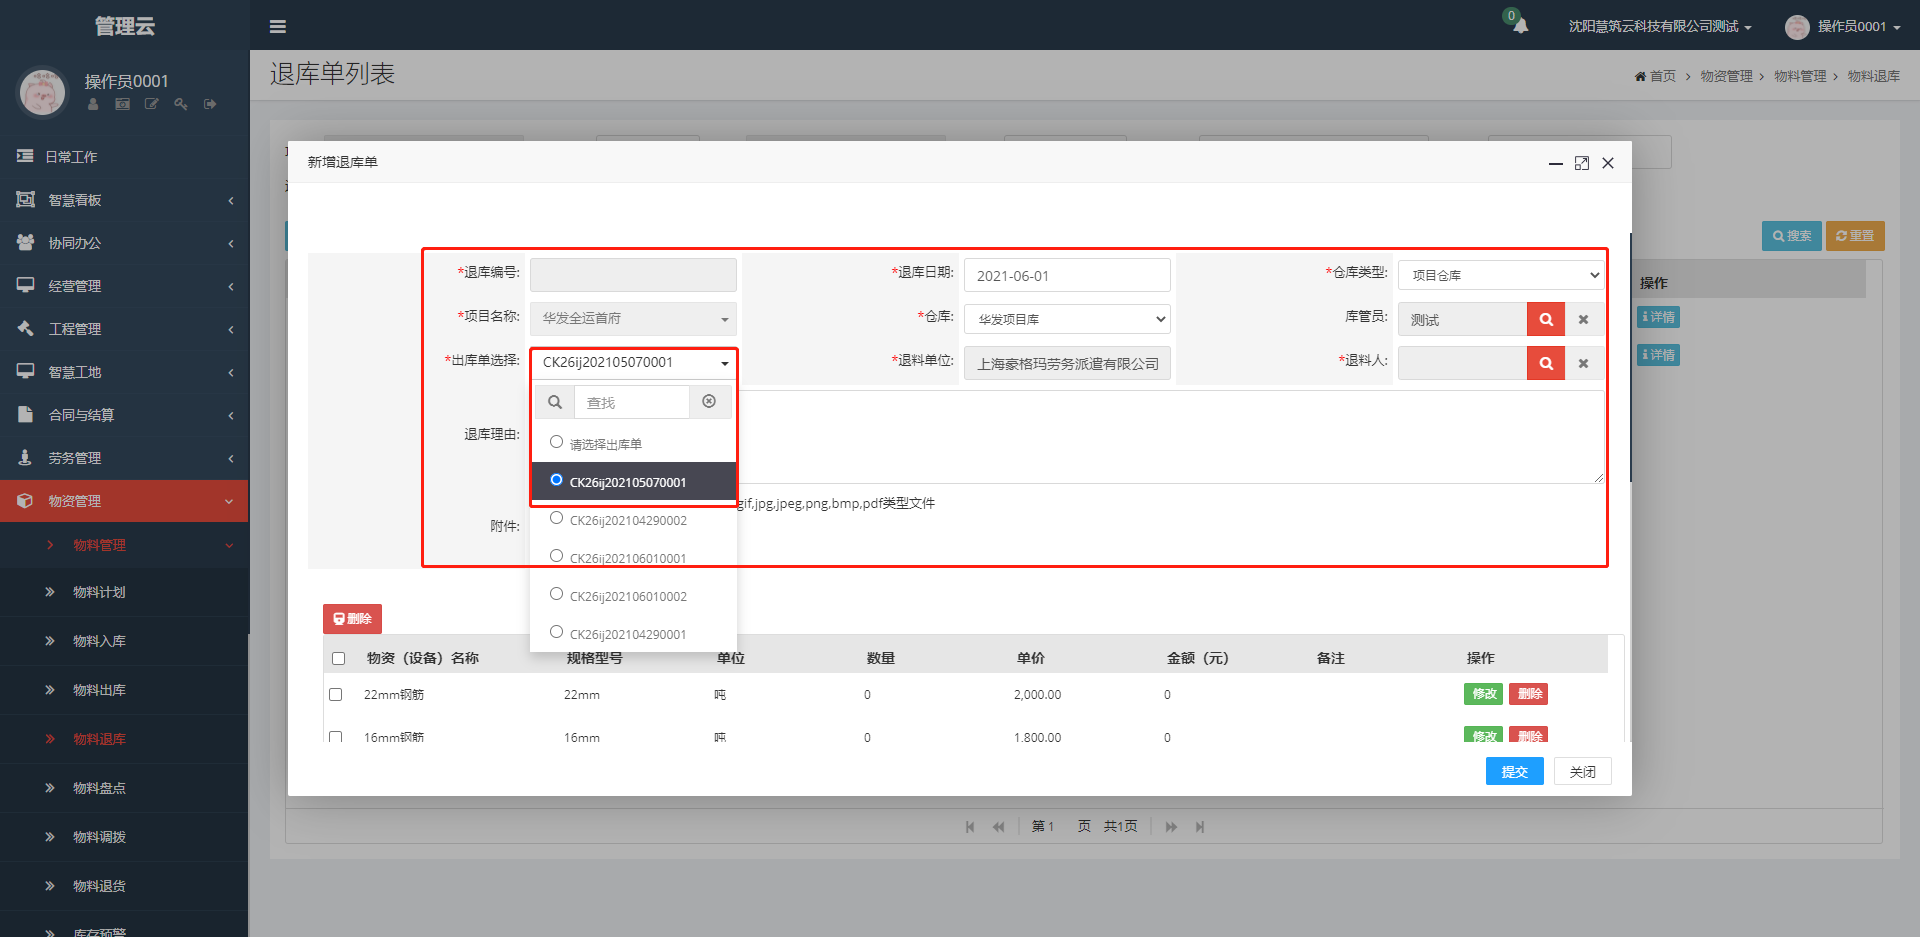Viewport: 1920px width, 937px height.
Task: Open 物料盘点 in the sidebar
Action: 124,788
